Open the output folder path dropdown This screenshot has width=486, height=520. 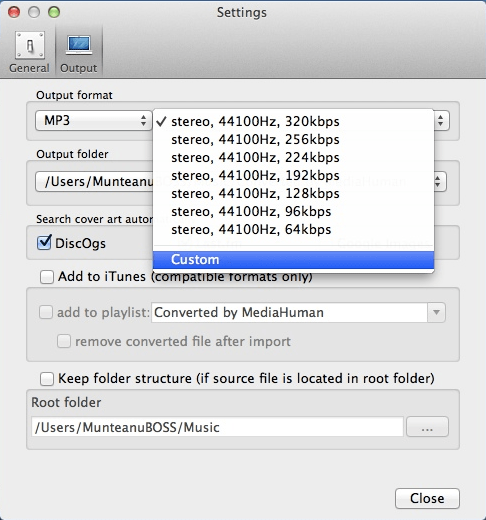tap(438, 182)
